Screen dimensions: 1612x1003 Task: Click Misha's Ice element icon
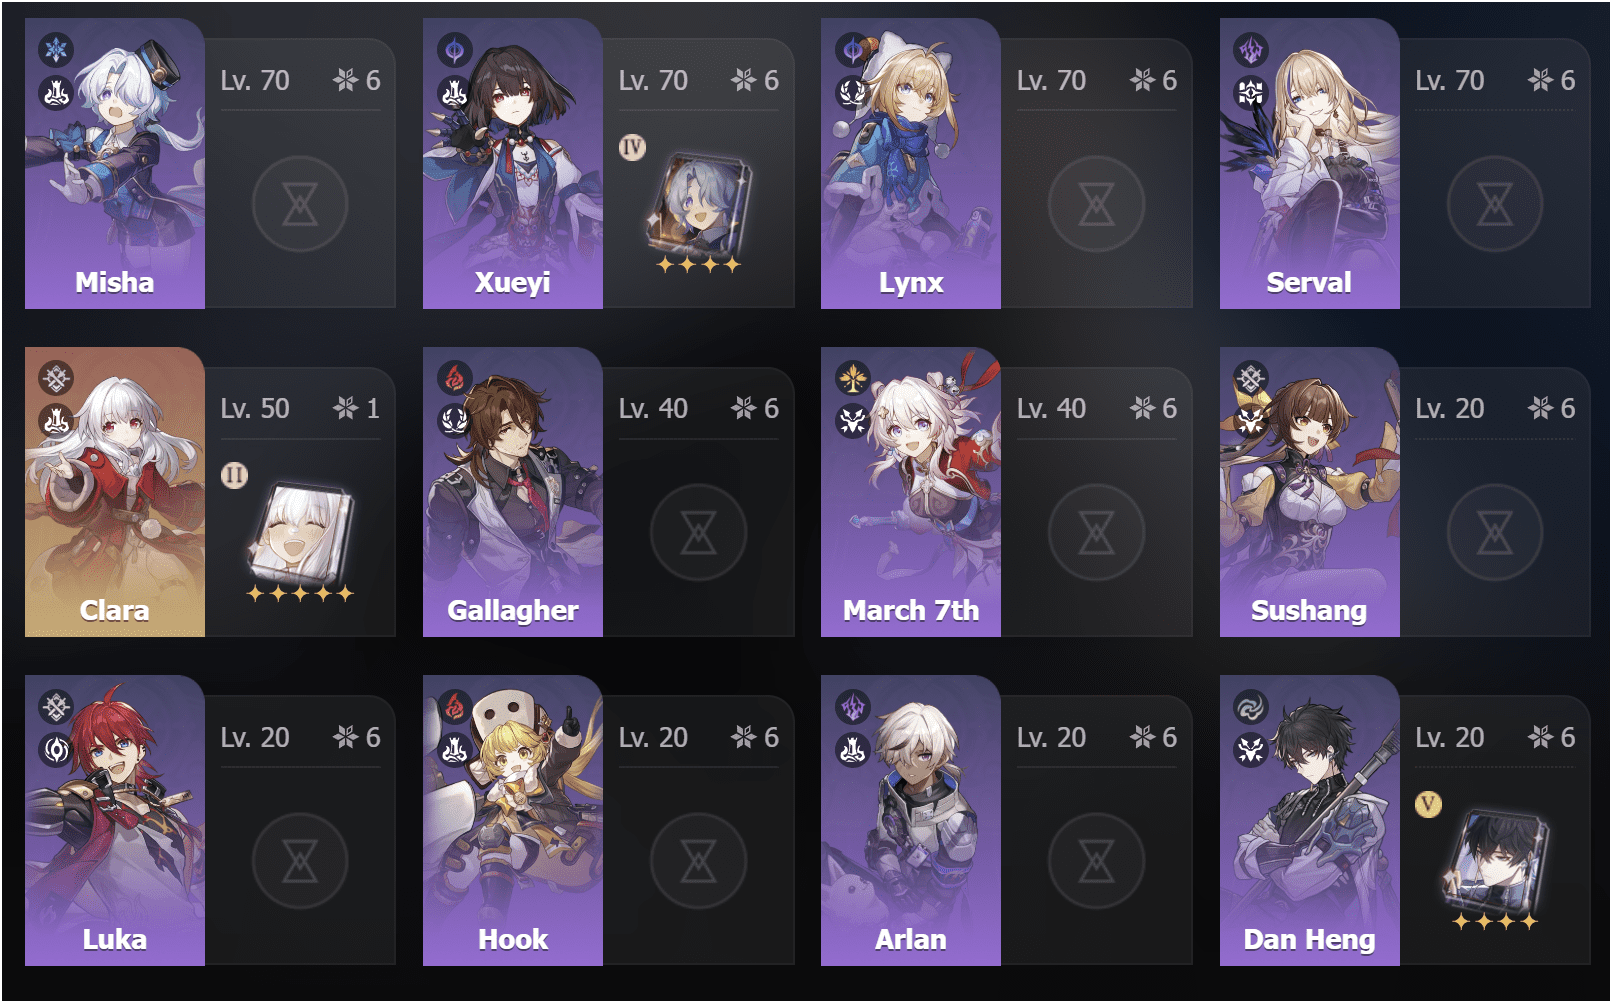pyautogui.click(x=56, y=49)
